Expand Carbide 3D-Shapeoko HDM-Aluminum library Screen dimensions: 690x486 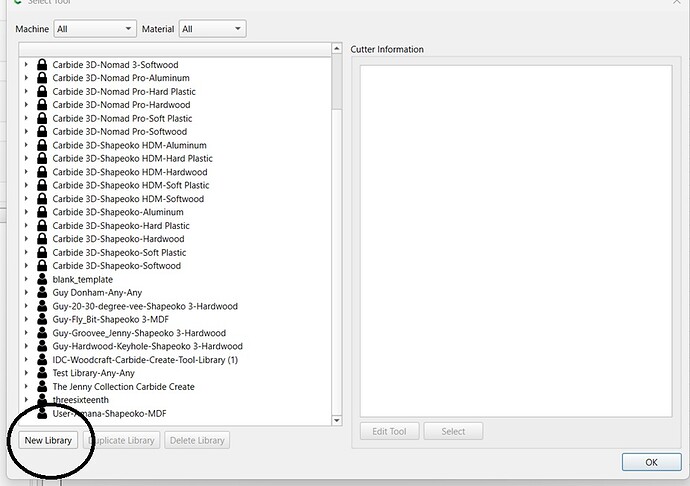(x=26, y=145)
